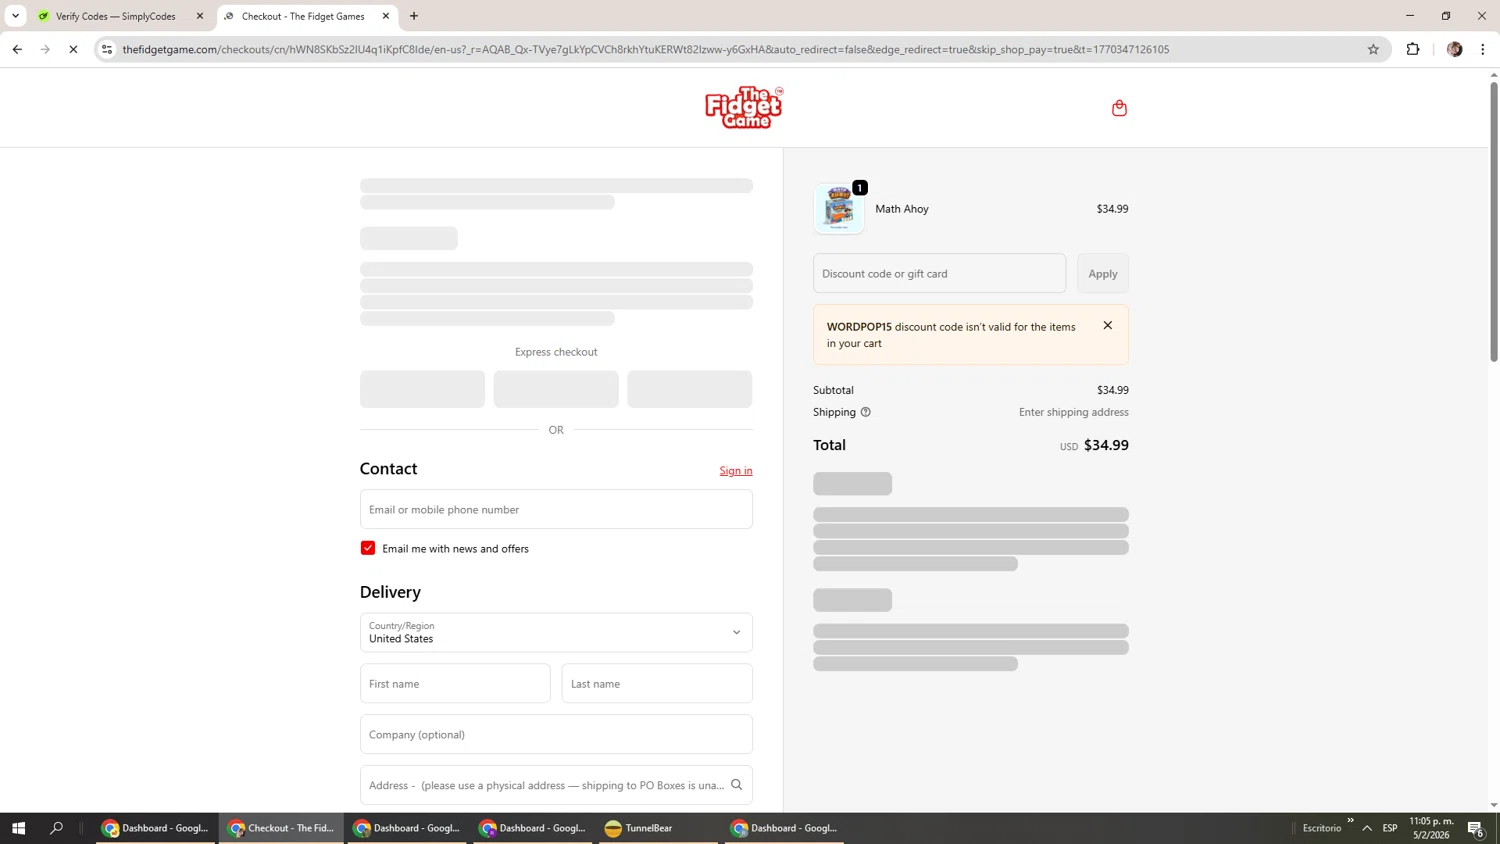Screen dimensions: 1500x844
Task: Click the Math Ahoy product thumbnail
Action: pos(839,209)
